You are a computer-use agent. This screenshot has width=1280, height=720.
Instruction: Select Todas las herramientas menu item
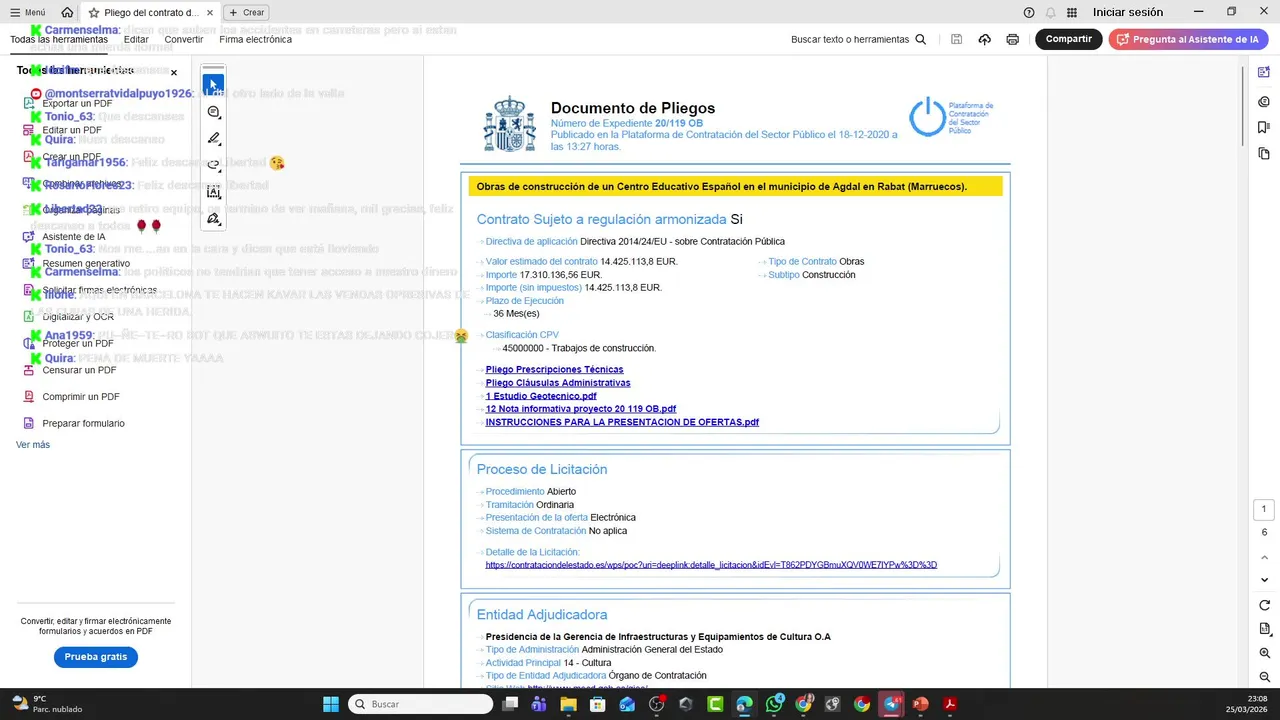[x=59, y=39]
